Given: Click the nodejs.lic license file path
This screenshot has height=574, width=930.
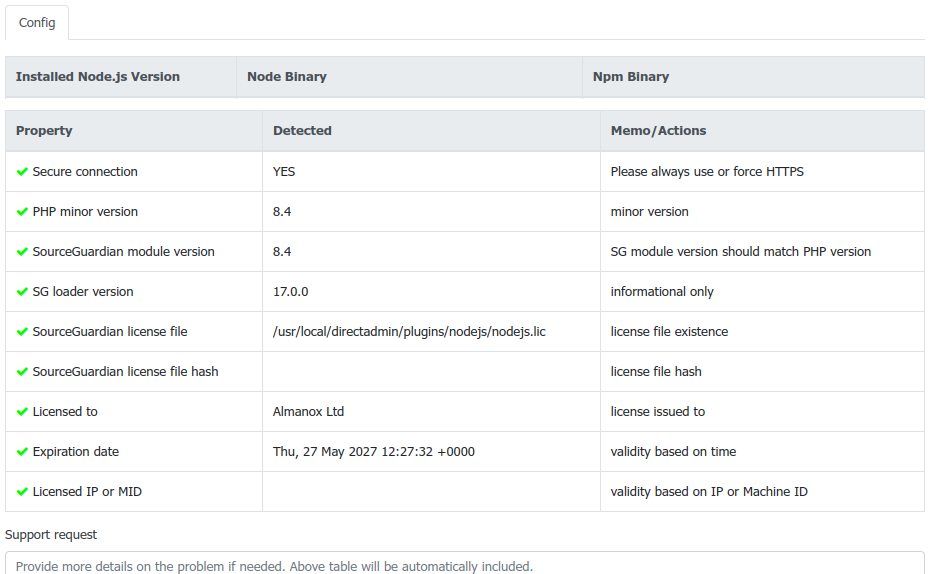Looking at the screenshot, I should pyautogui.click(x=409, y=332).
